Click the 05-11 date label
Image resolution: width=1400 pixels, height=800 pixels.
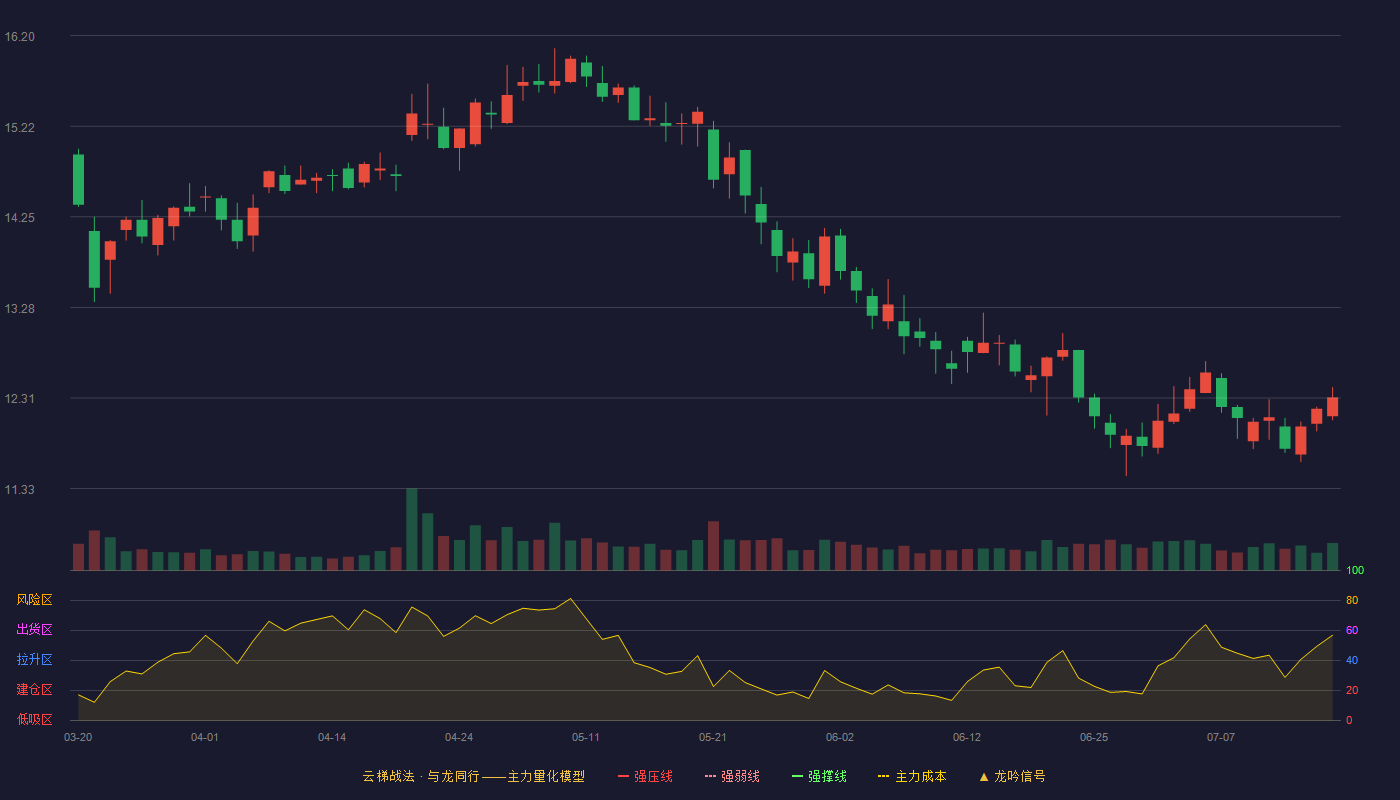586,737
